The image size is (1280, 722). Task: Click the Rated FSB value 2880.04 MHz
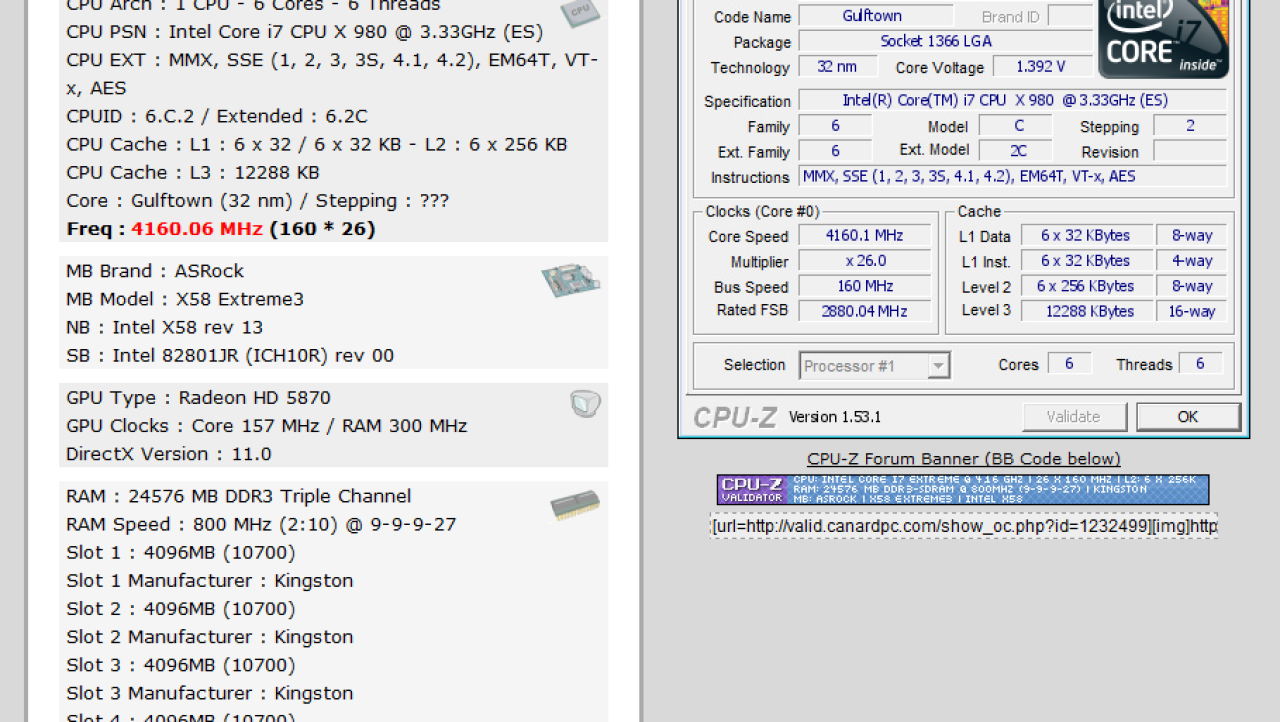coord(864,311)
